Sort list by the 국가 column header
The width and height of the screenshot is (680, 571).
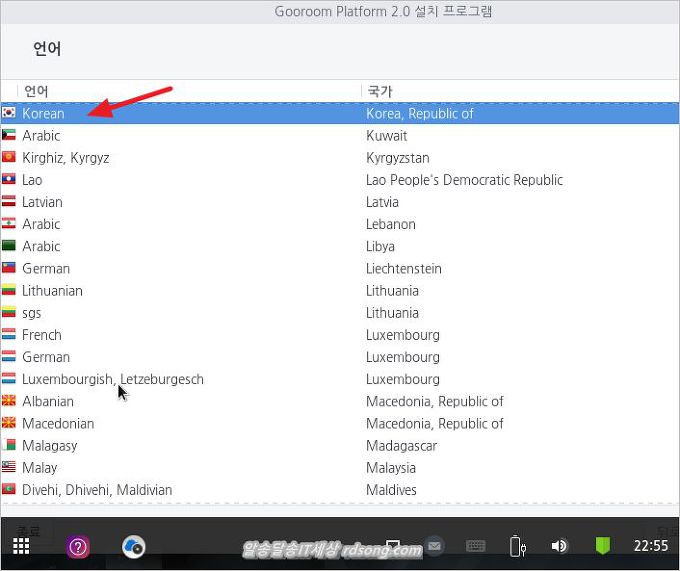coord(380,91)
